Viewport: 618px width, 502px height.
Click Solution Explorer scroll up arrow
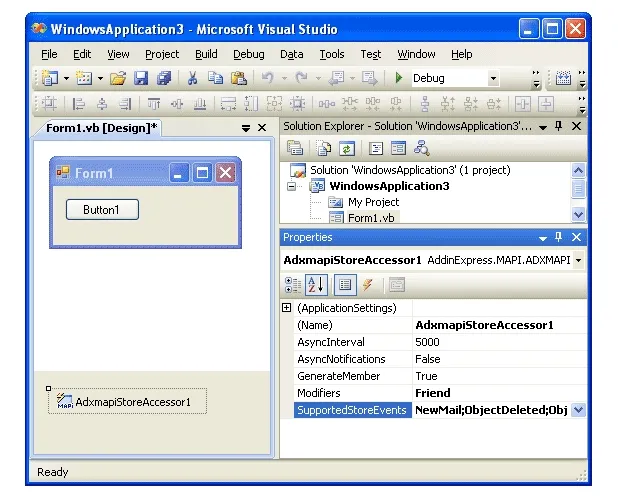pyautogui.click(x=578, y=170)
